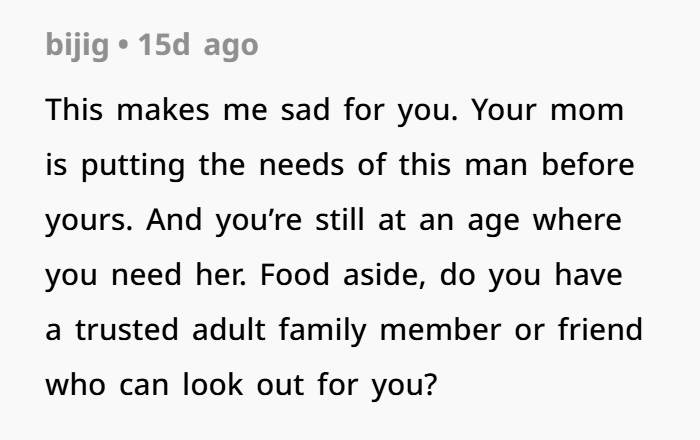This screenshot has width=700, height=440.
Task: Click the line starting "you need her. Food aside"
Action: [x=333, y=274]
